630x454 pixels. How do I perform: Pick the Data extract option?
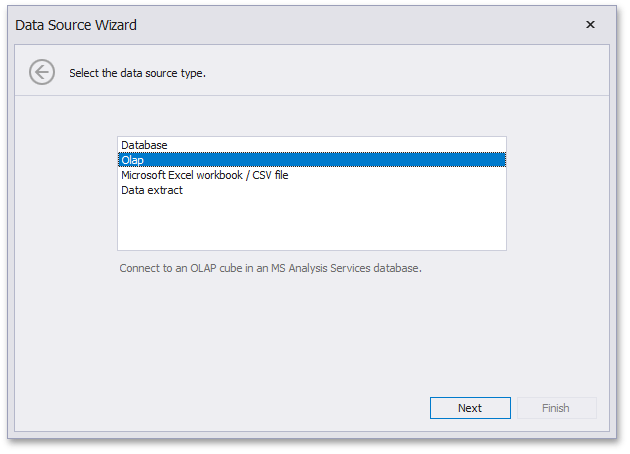point(152,190)
